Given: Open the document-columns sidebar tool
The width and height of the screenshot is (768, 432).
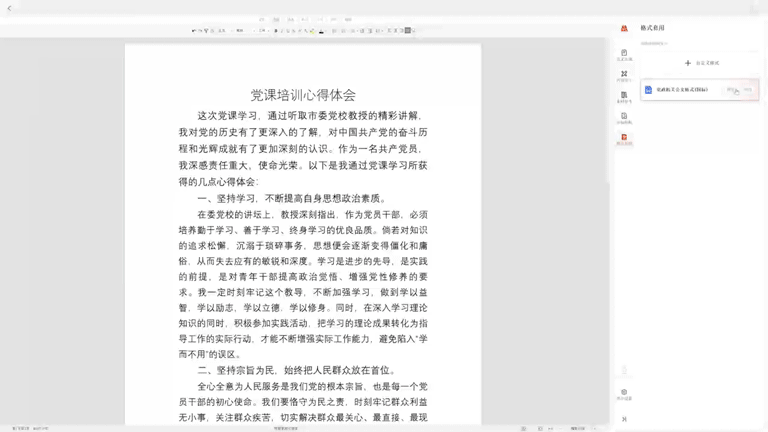Looking at the screenshot, I should point(624,97).
